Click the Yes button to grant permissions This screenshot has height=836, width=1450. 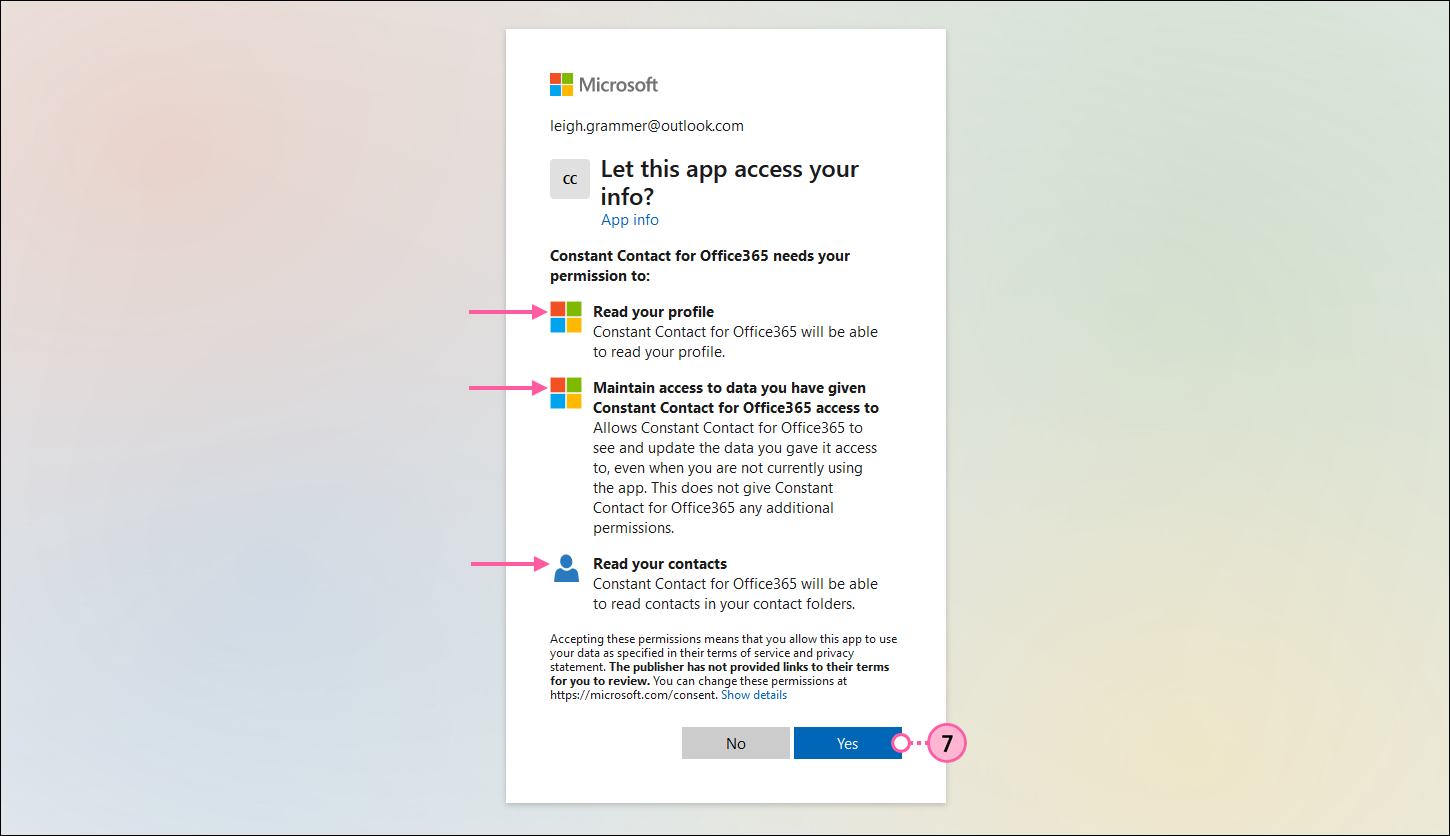tap(847, 743)
